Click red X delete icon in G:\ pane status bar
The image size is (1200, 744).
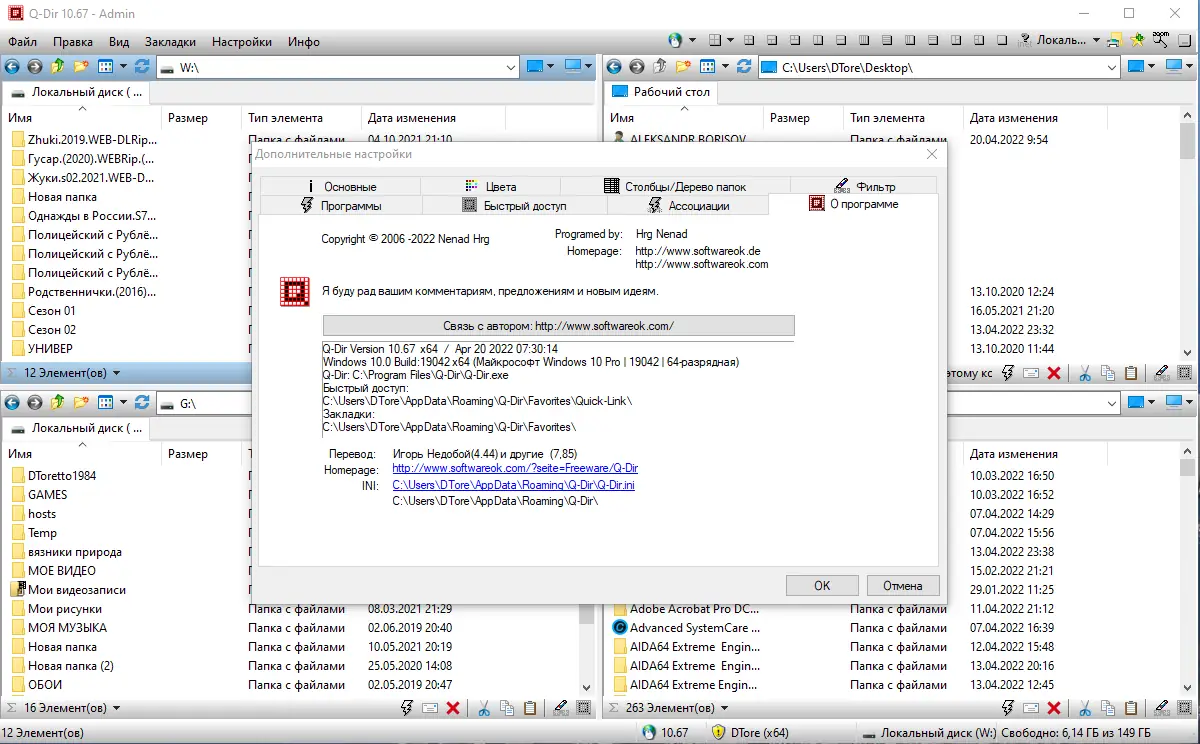tap(453, 708)
